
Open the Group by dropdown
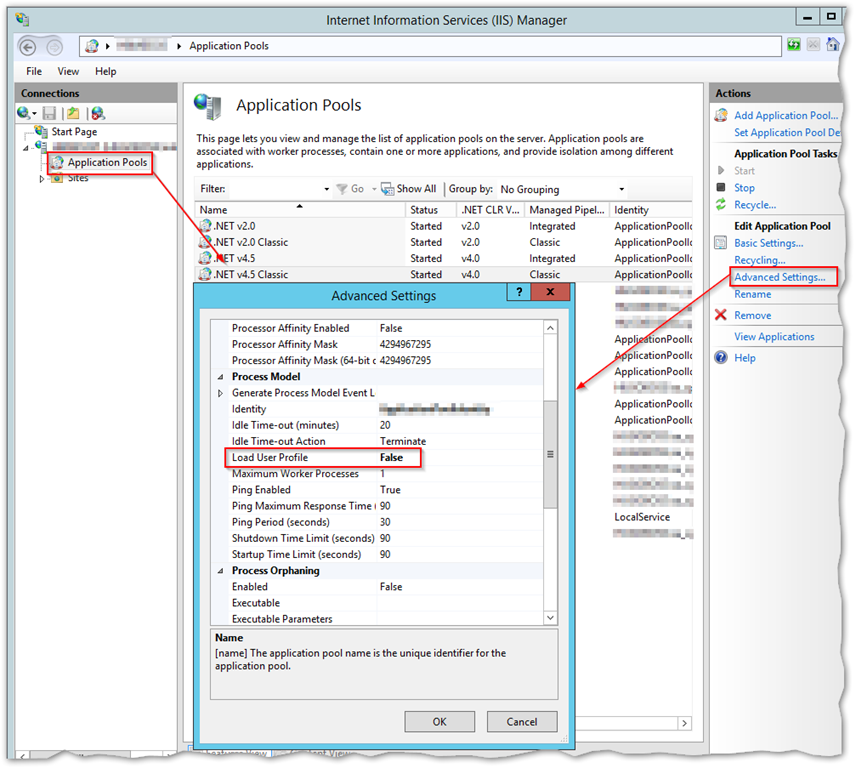(x=563, y=189)
